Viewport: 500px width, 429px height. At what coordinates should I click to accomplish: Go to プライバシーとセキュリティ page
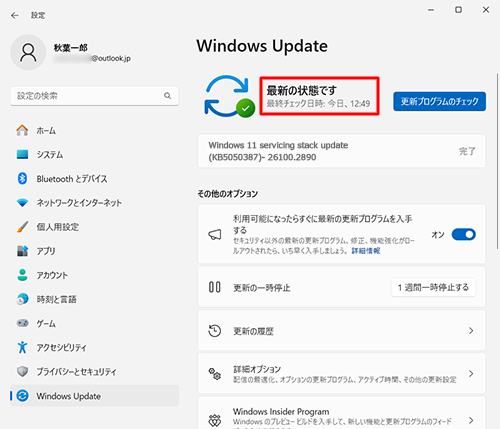coord(95,371)
